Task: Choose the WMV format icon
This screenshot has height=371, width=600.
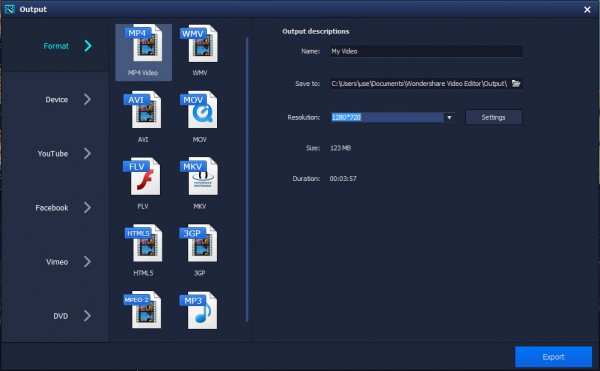Action: click(x=200, y=50)
